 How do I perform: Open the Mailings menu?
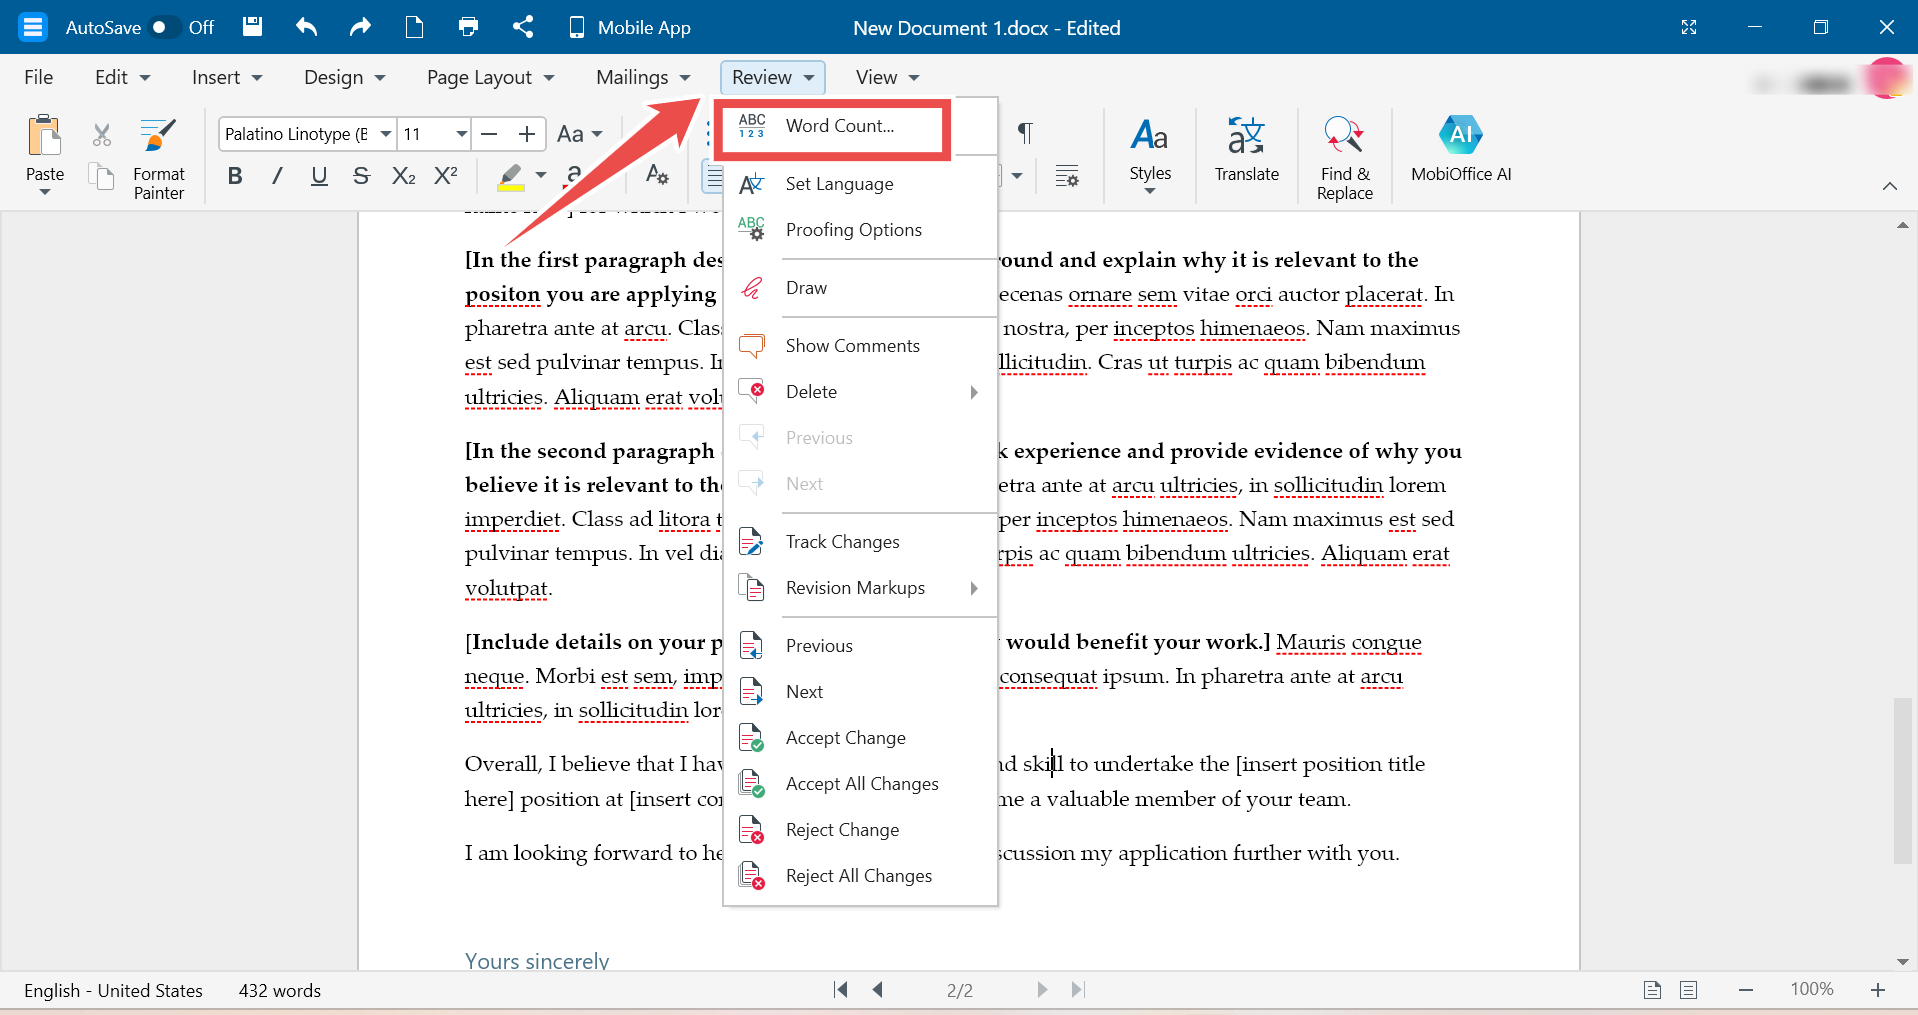[x=643, y=77]
